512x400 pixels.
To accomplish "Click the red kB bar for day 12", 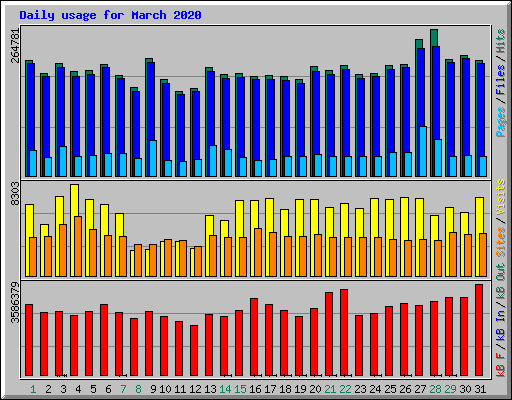I will pyautogui.click(x=194, y=351).
